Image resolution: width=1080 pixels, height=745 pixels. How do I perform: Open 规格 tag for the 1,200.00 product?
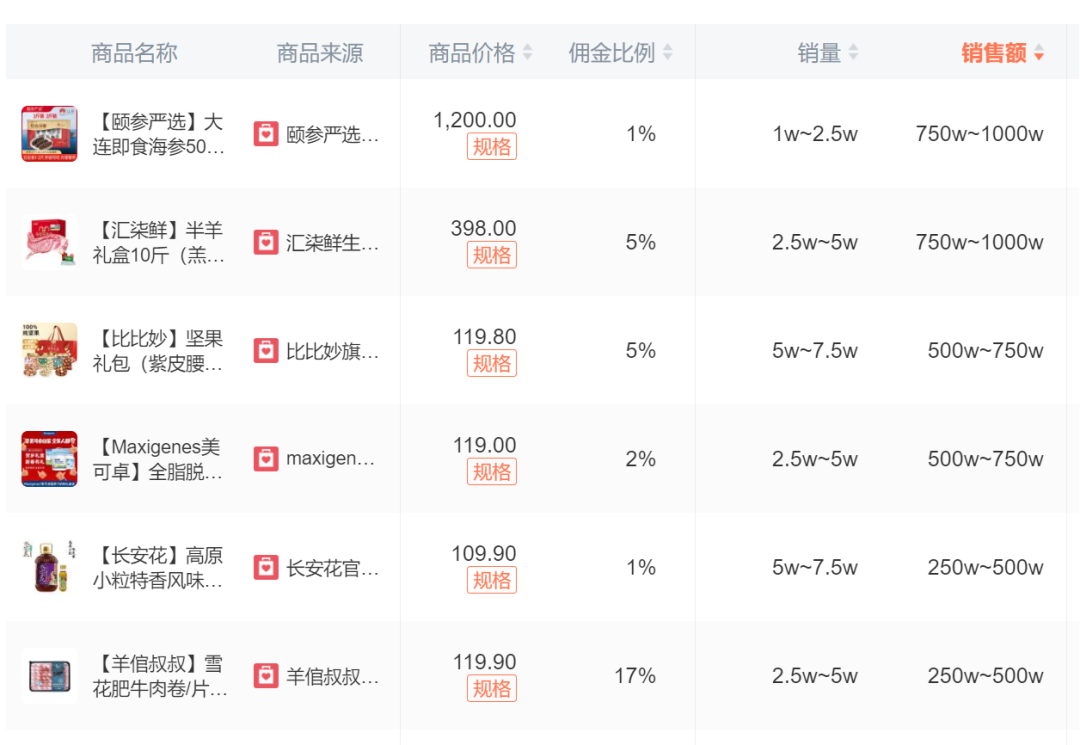coord(492,147)
